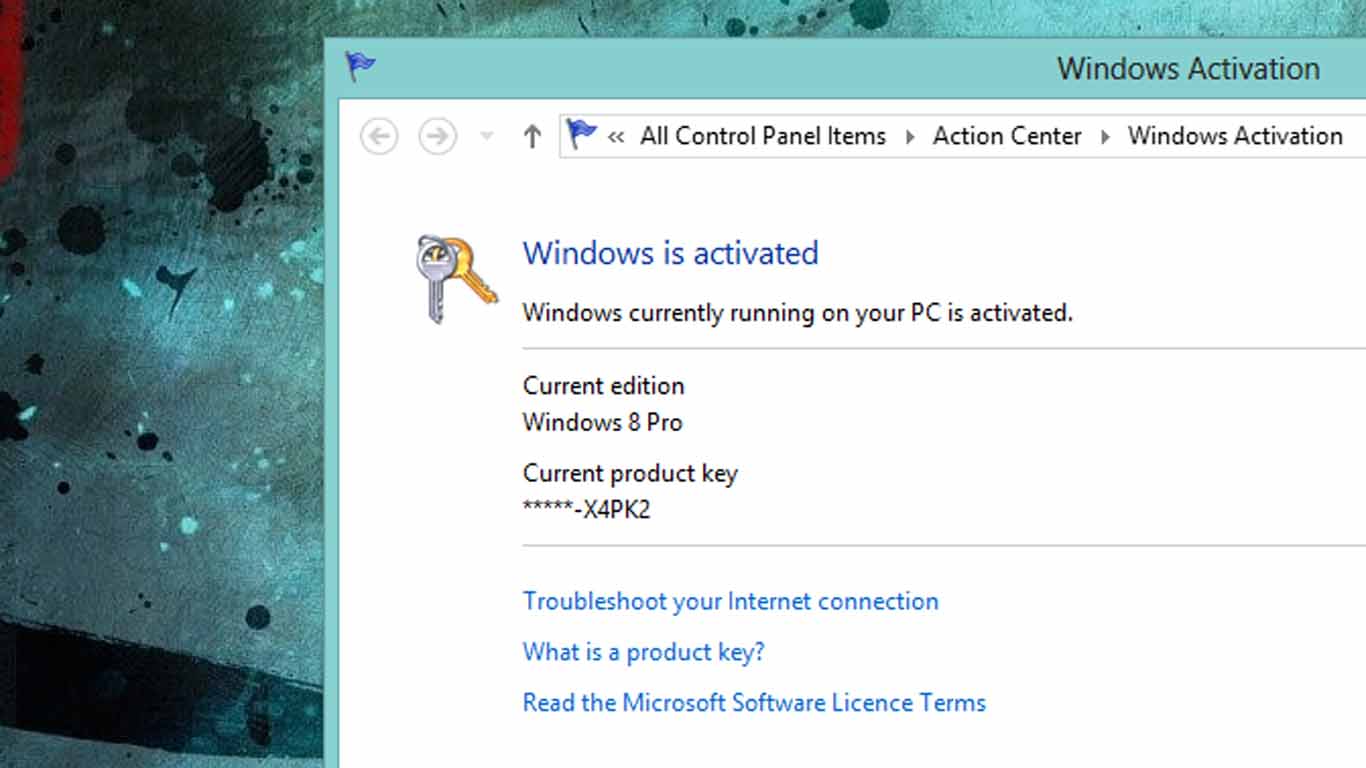Open the window system menu flag icon

pos(360,67)
